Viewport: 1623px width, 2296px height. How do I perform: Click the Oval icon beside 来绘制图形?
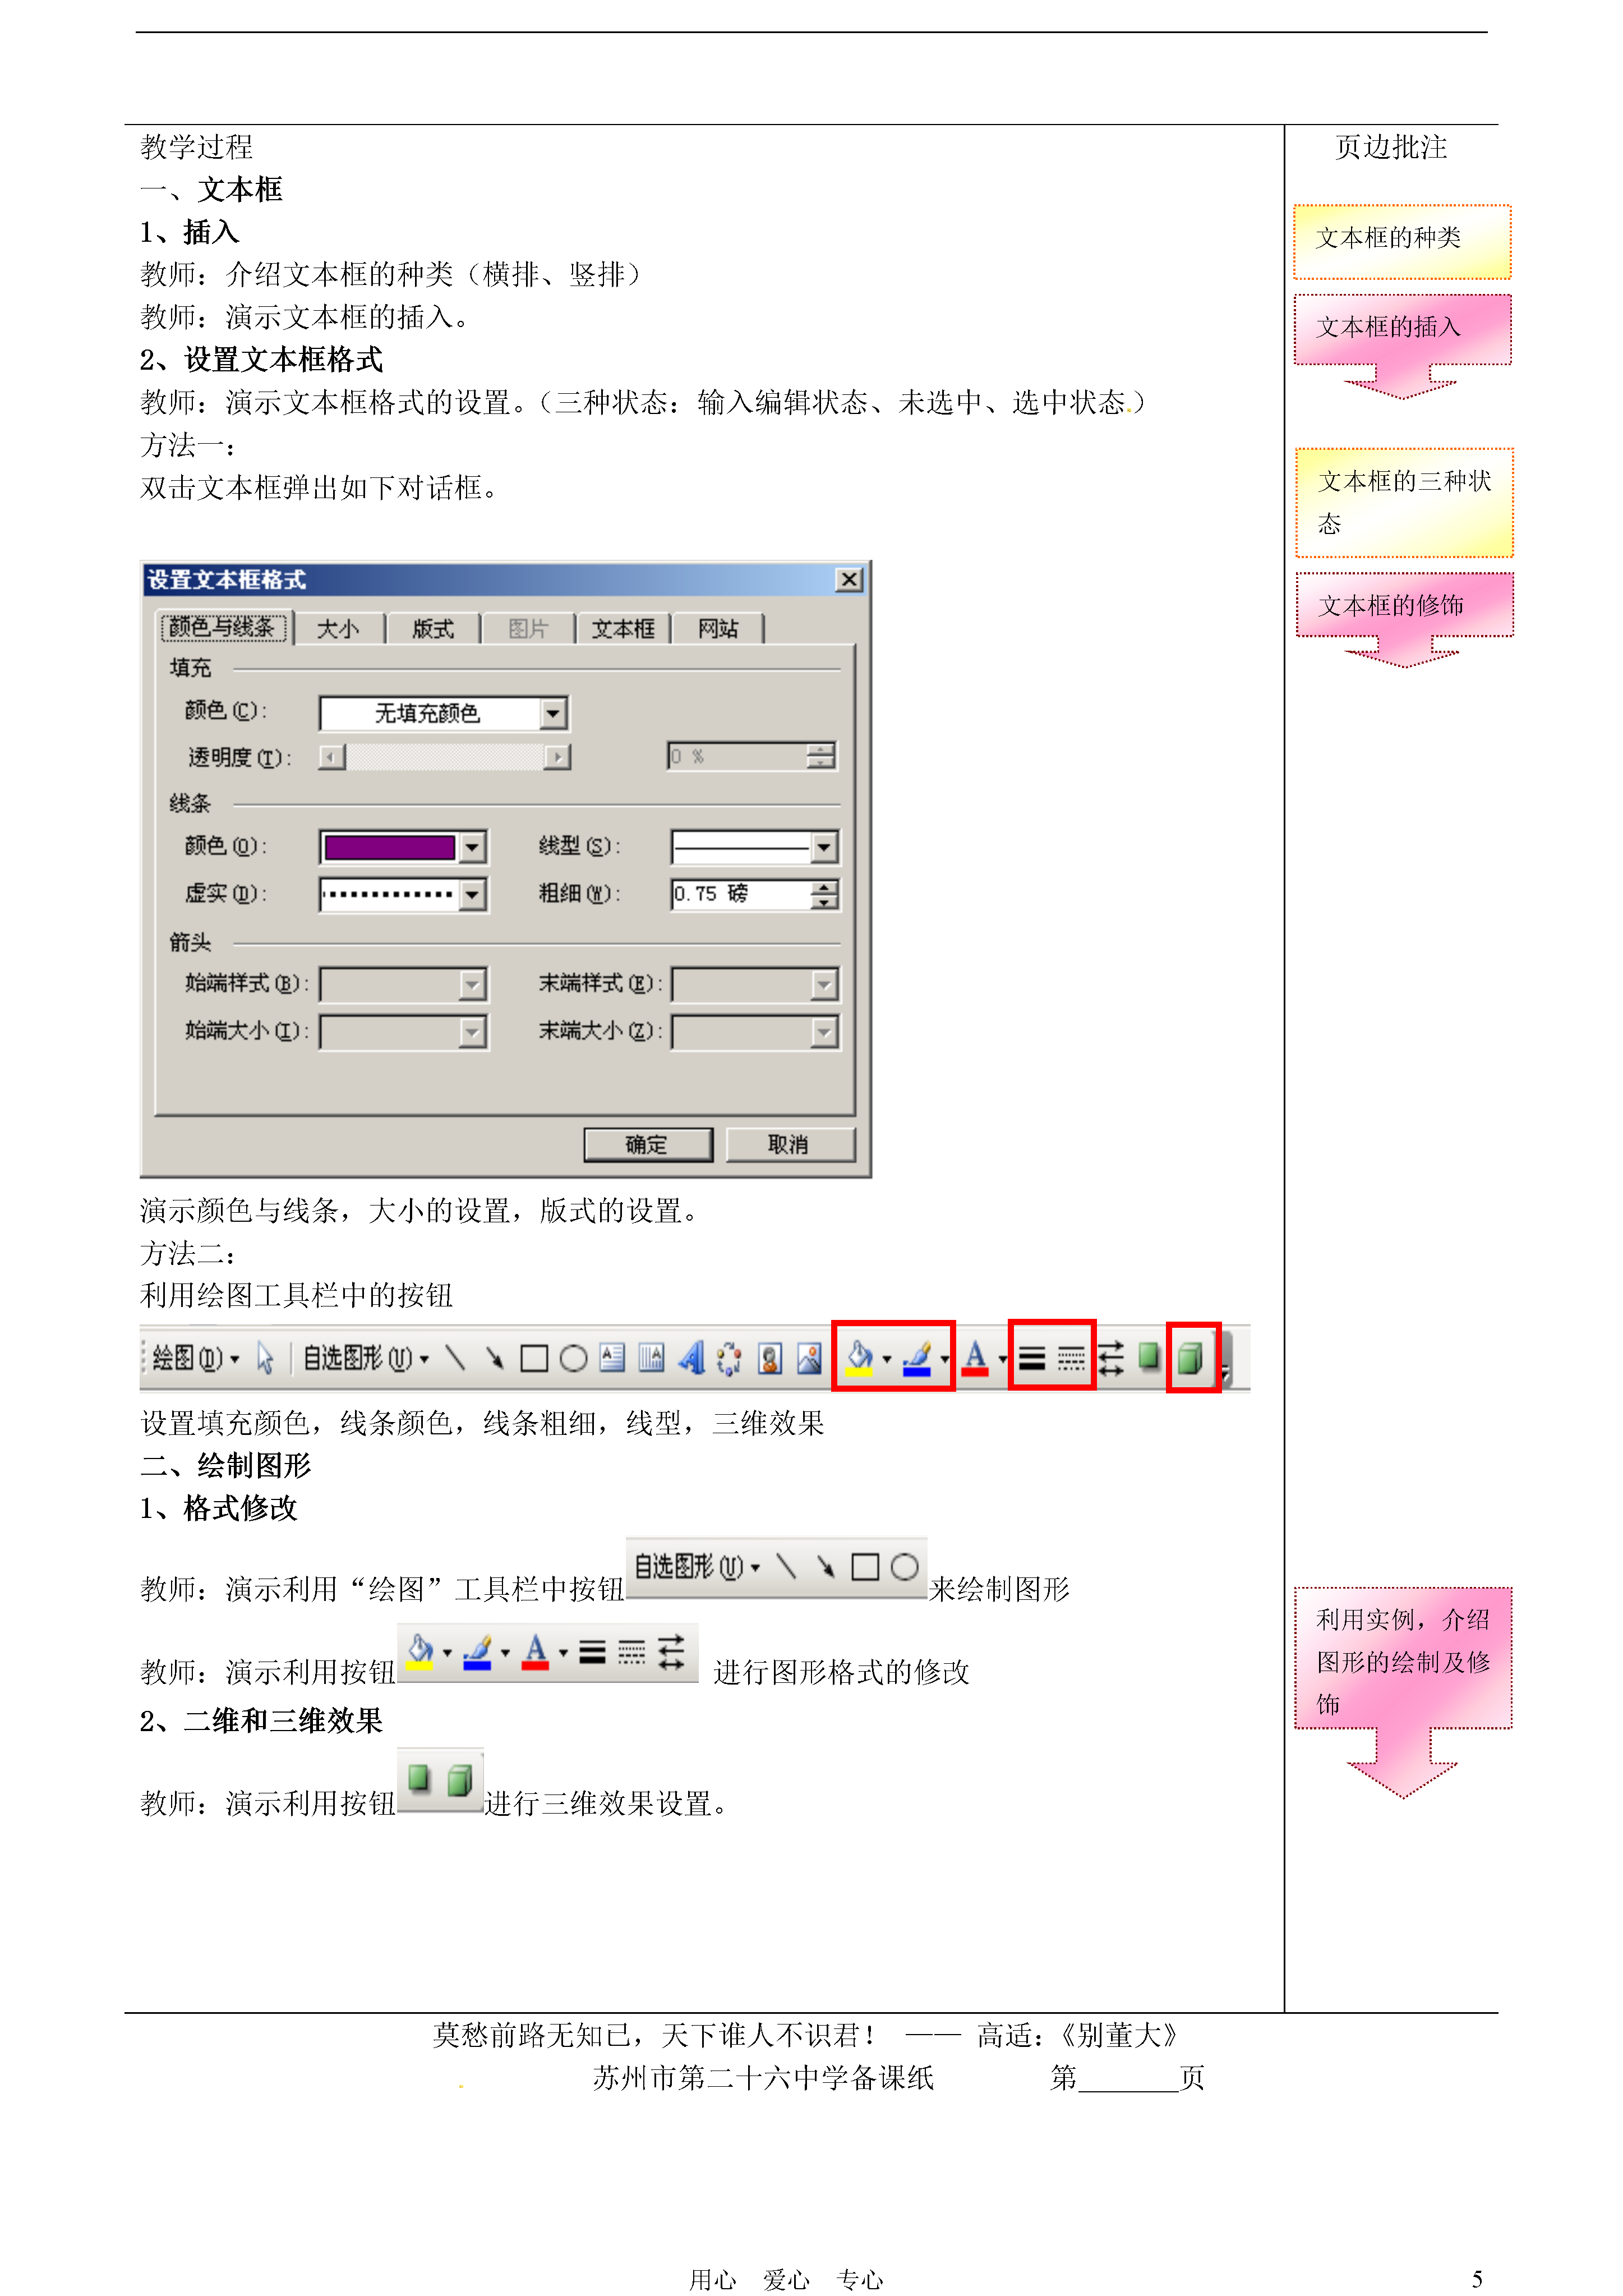(905, 1567)
